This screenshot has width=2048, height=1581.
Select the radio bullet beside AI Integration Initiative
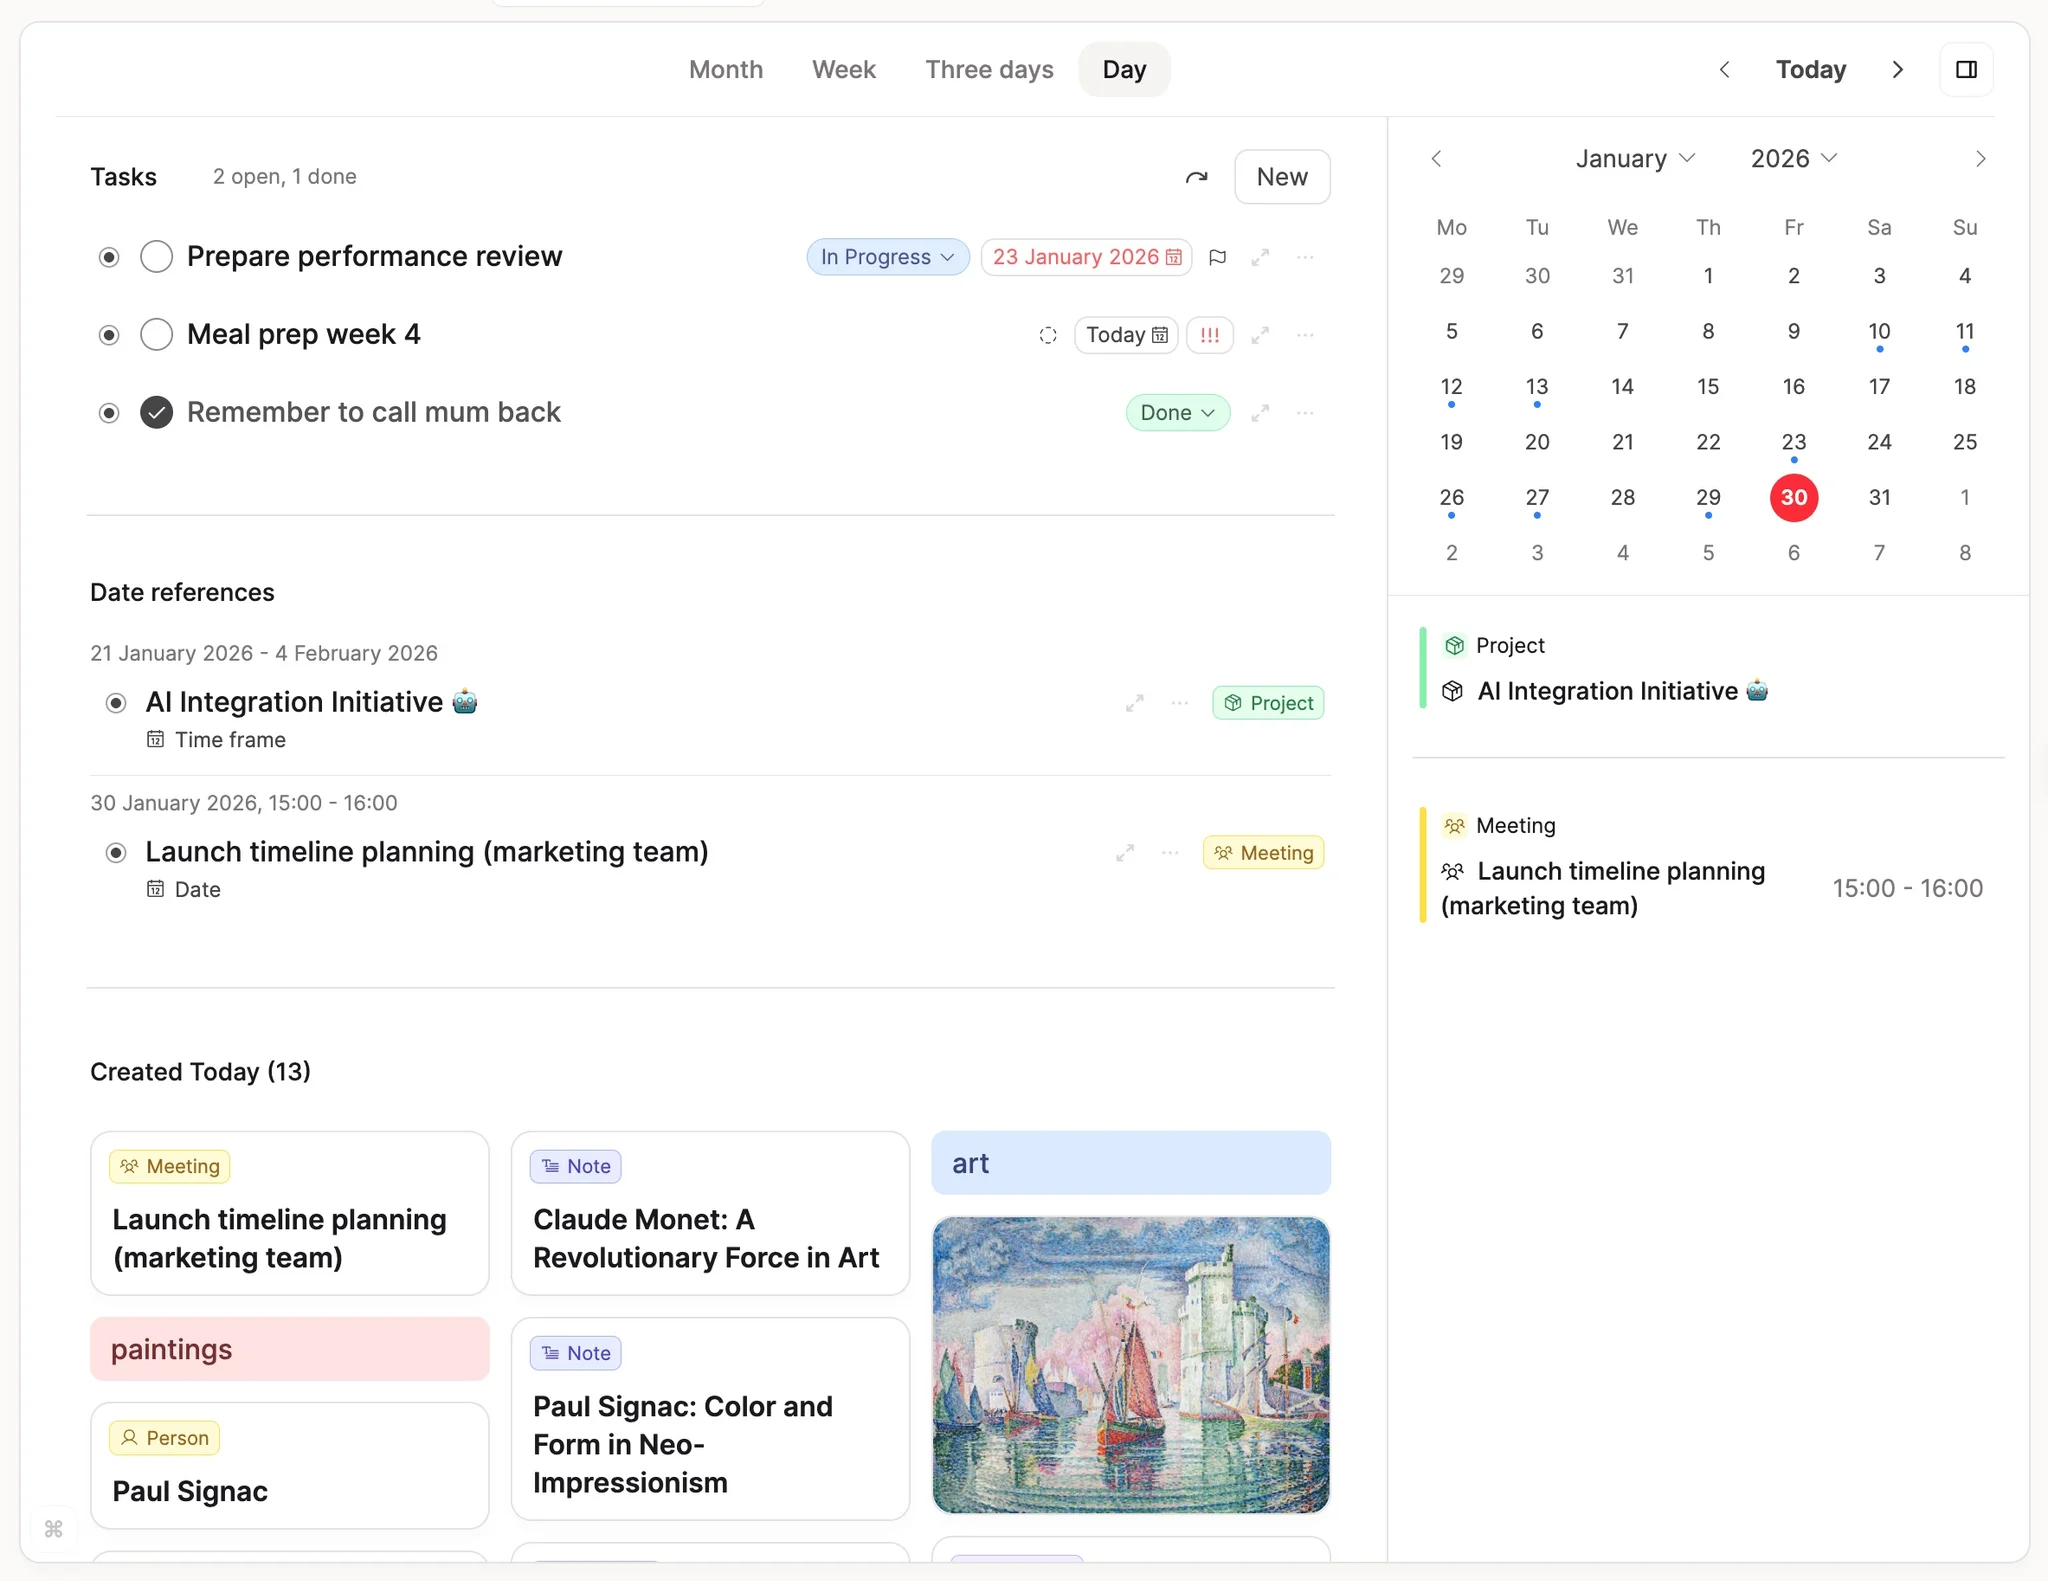[x=116, y=703]
